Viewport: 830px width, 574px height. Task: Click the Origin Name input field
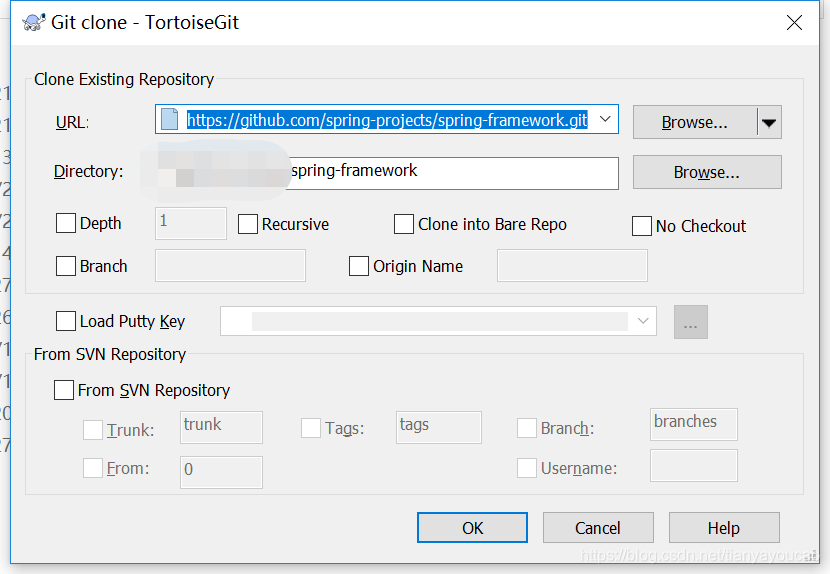tap(572, 266)
